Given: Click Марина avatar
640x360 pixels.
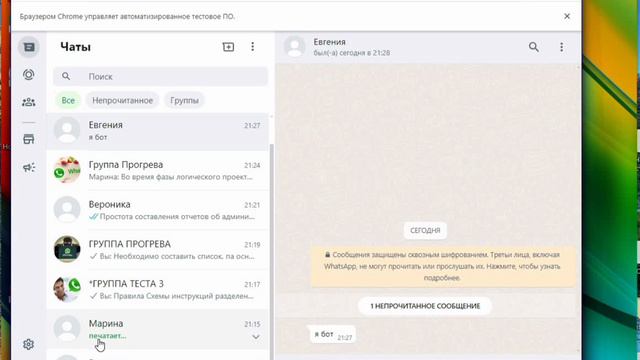Looking at the screenshot, I should 67,328.
